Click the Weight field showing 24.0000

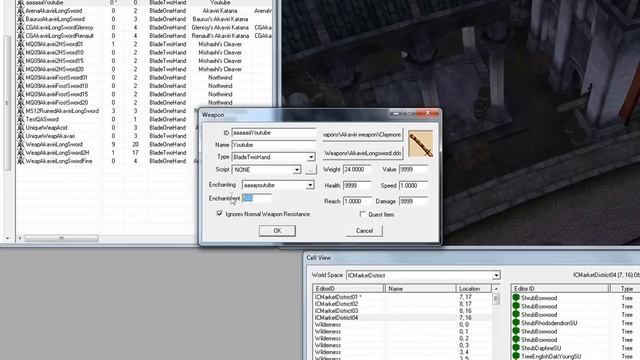click(357, 169)
